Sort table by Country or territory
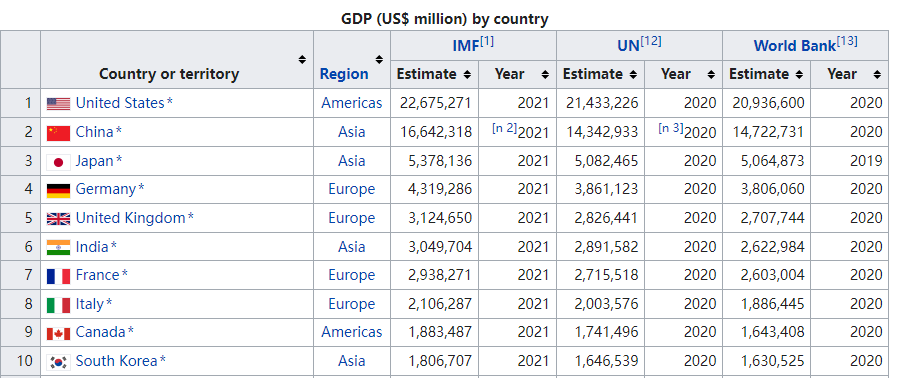 tap(302, 60)
